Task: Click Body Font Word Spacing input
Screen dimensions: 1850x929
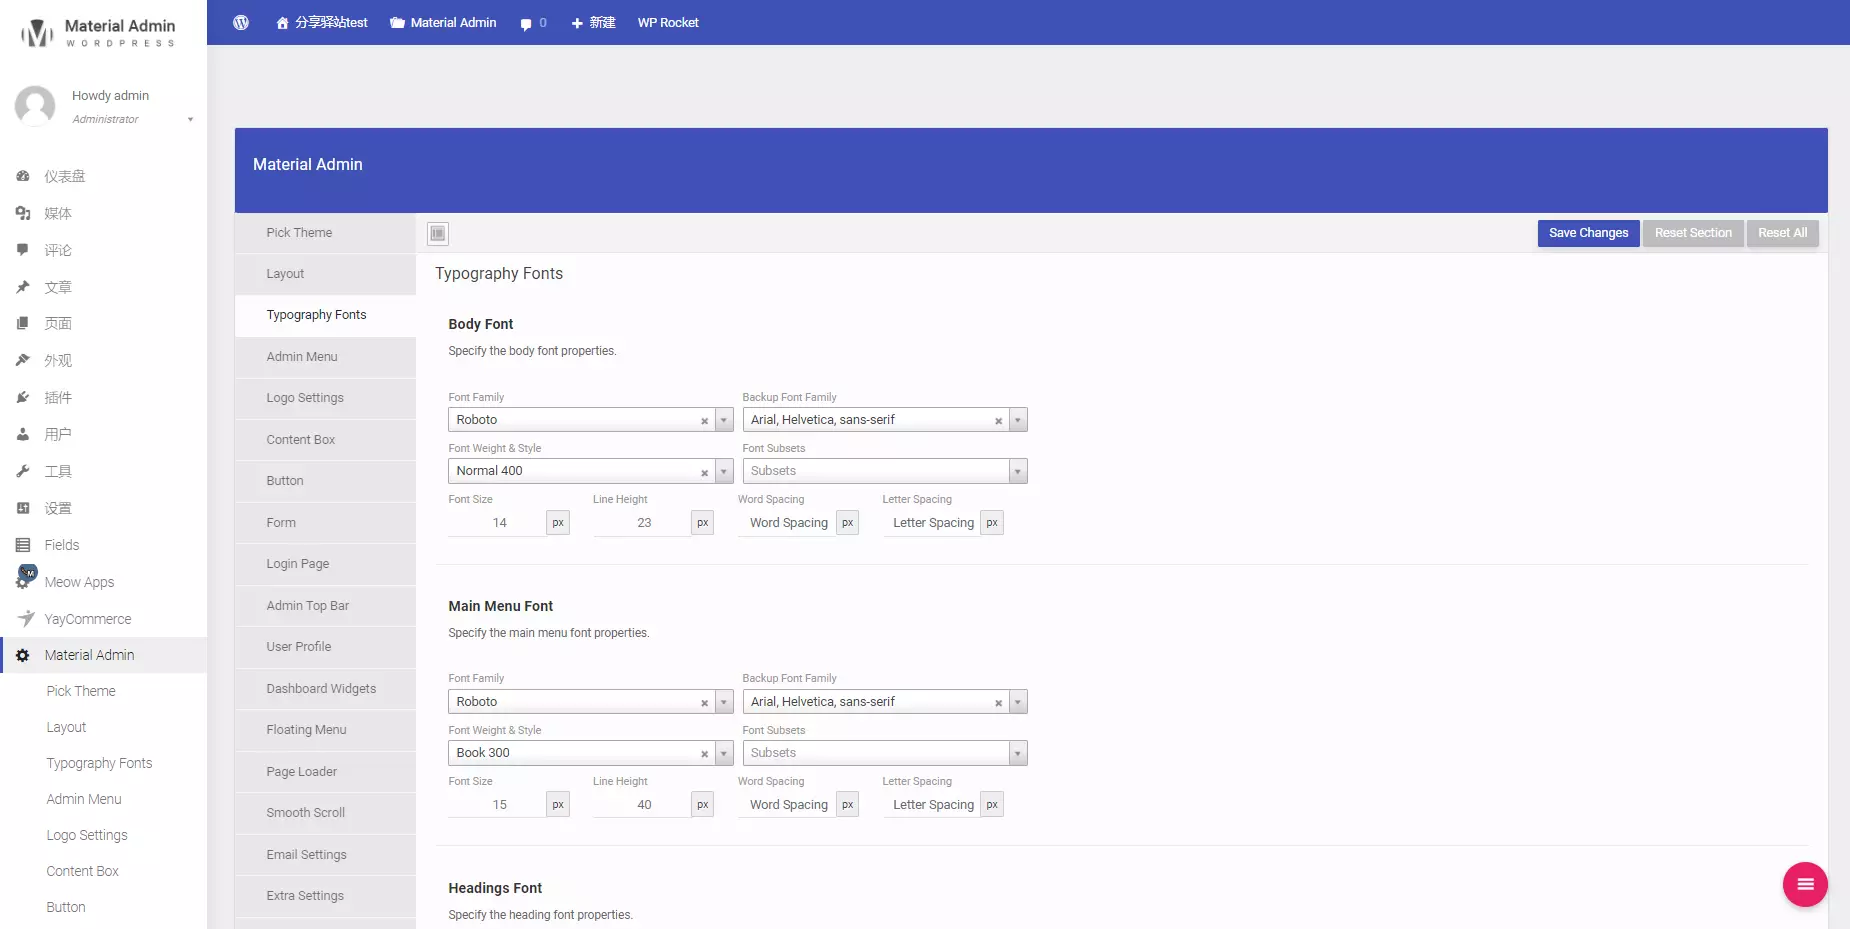Action: click(x=787, y=523)
